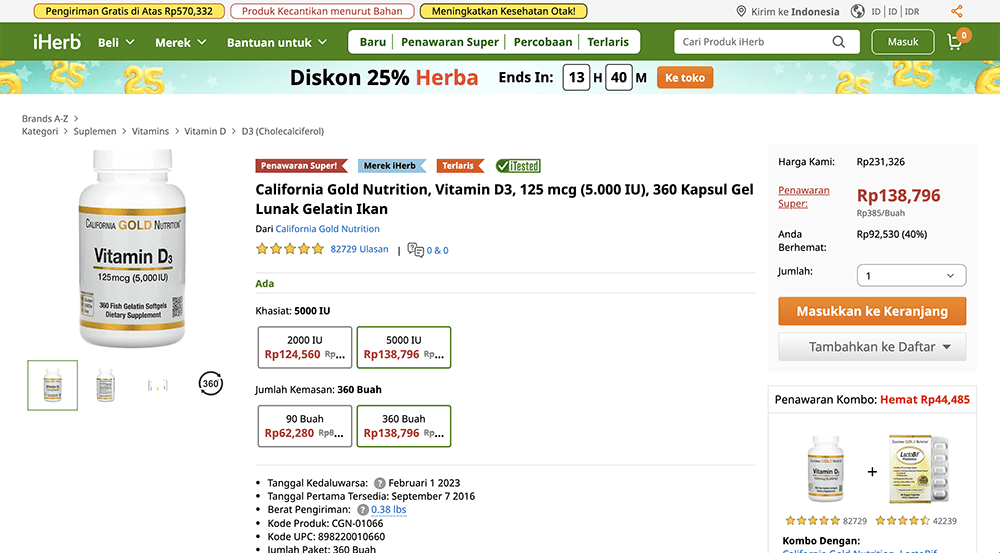Expand the Tambahkan ke Daftar dropdown

click(872, 347)
